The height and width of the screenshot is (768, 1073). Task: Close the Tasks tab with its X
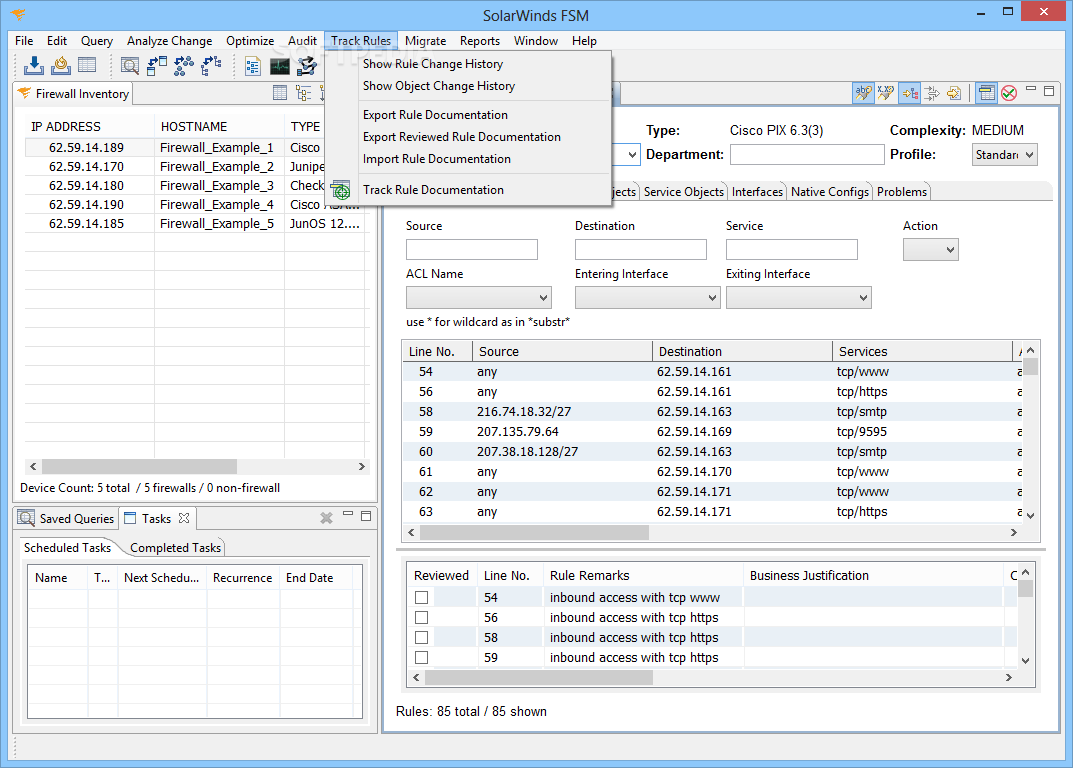tap(183, 518)
